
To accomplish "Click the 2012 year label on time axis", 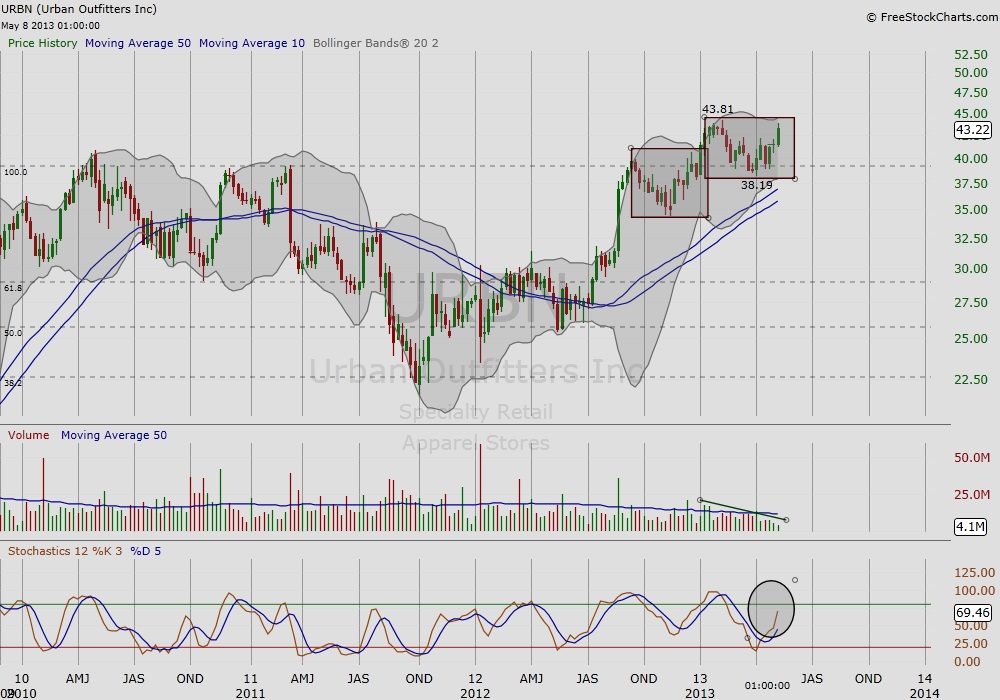I will 475,693.
